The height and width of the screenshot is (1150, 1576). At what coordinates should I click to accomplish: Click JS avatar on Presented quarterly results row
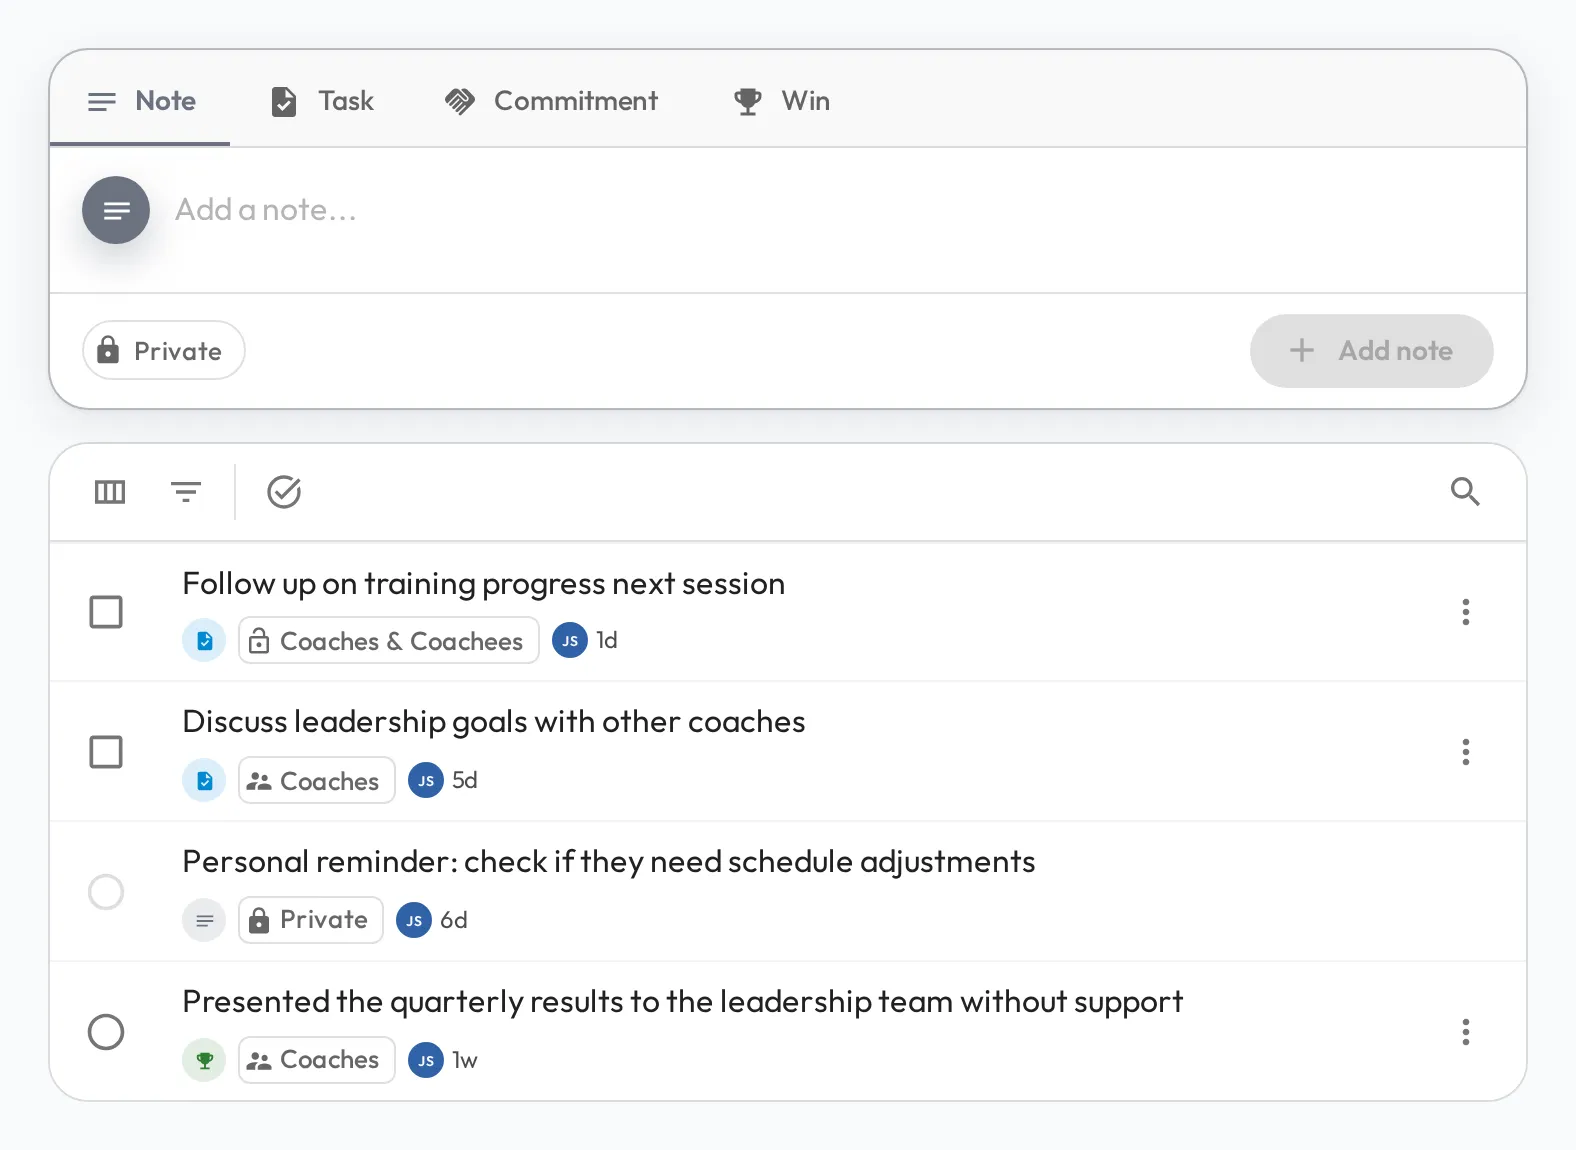click(426, 1061)
